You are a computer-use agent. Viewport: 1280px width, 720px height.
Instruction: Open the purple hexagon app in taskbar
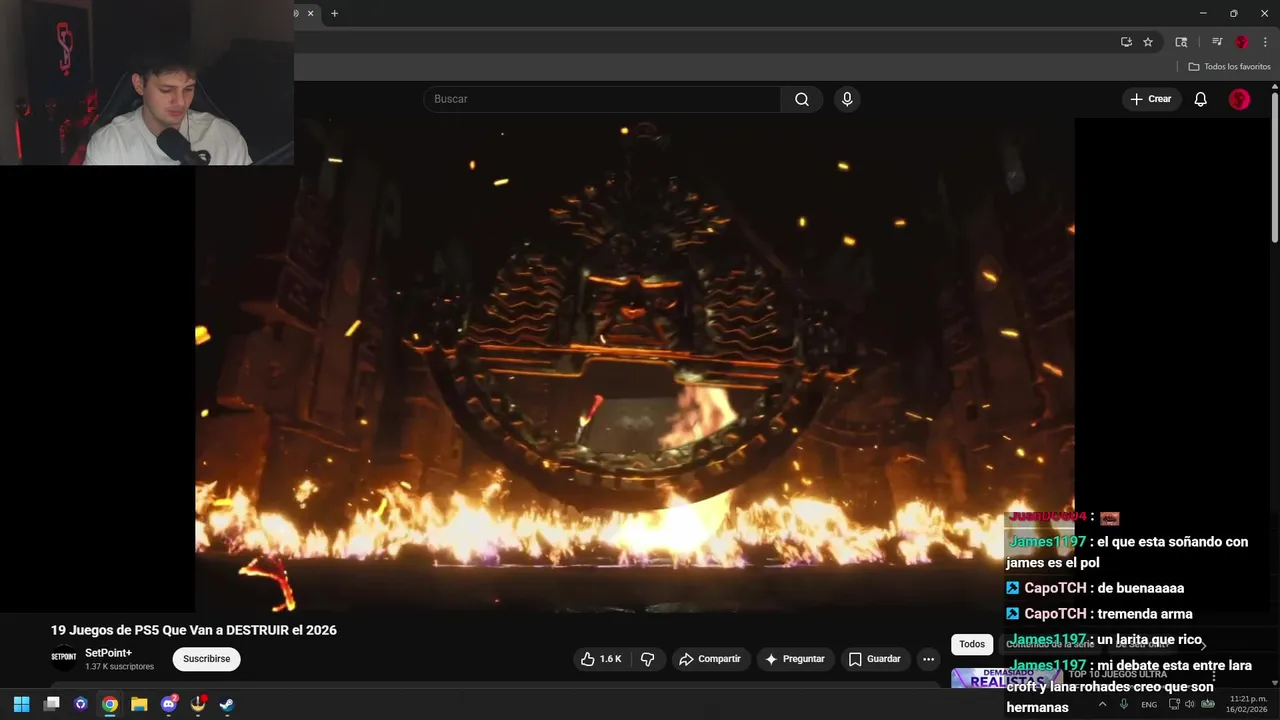pos(81,704)
